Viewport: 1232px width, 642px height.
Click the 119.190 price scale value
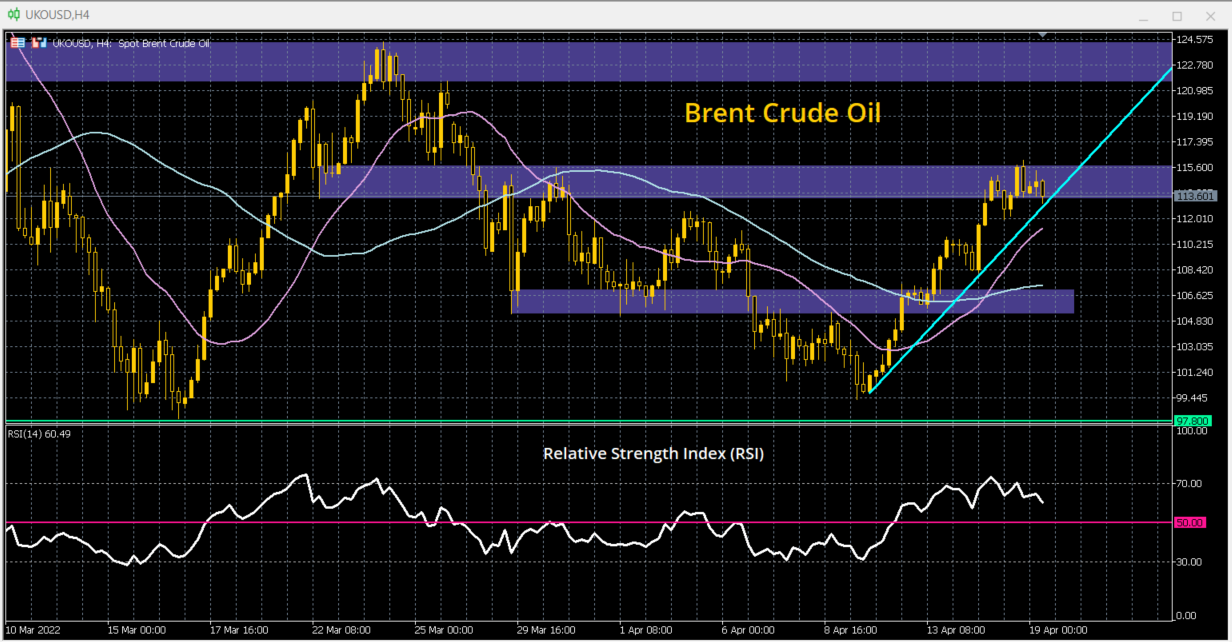[x=1196, y=116]
